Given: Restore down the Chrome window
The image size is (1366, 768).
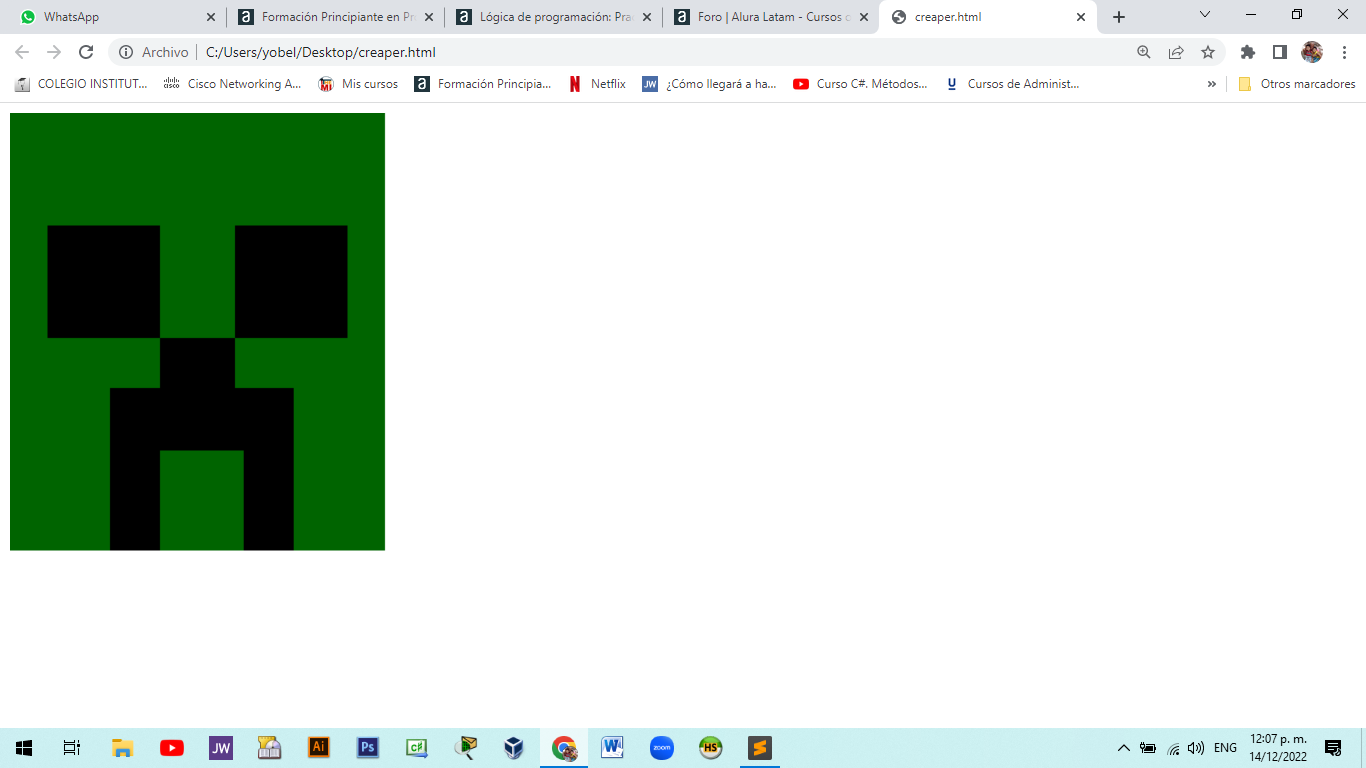Looking at the screenshot, I should 1297,14.
